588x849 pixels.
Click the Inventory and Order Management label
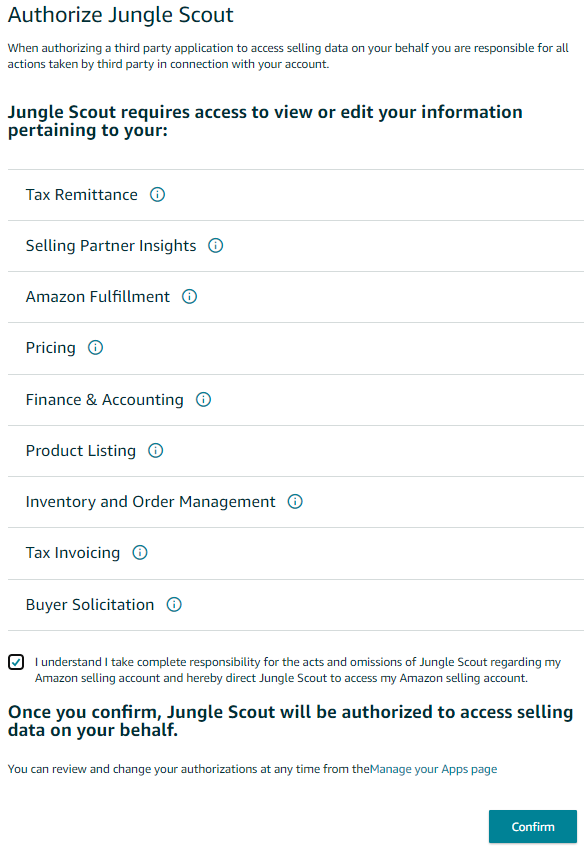click(151, 502)
